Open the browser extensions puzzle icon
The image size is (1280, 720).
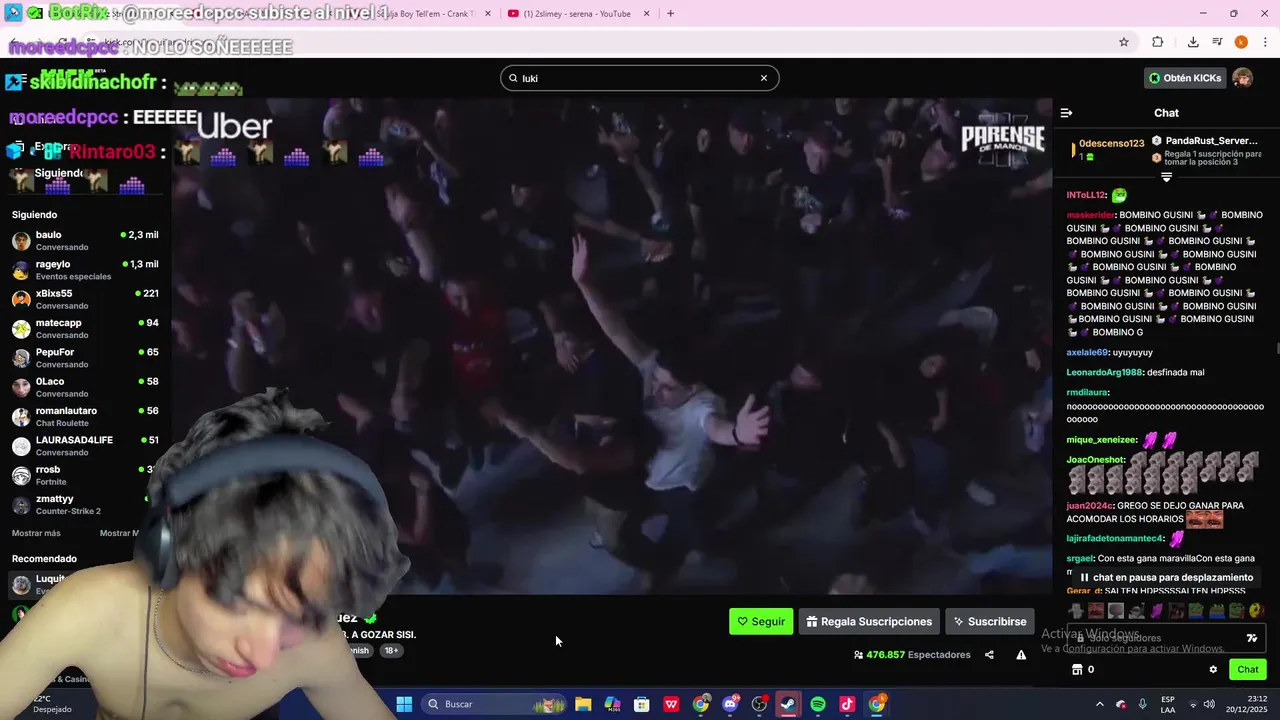pyautogui.click(x=1157, y=42)
